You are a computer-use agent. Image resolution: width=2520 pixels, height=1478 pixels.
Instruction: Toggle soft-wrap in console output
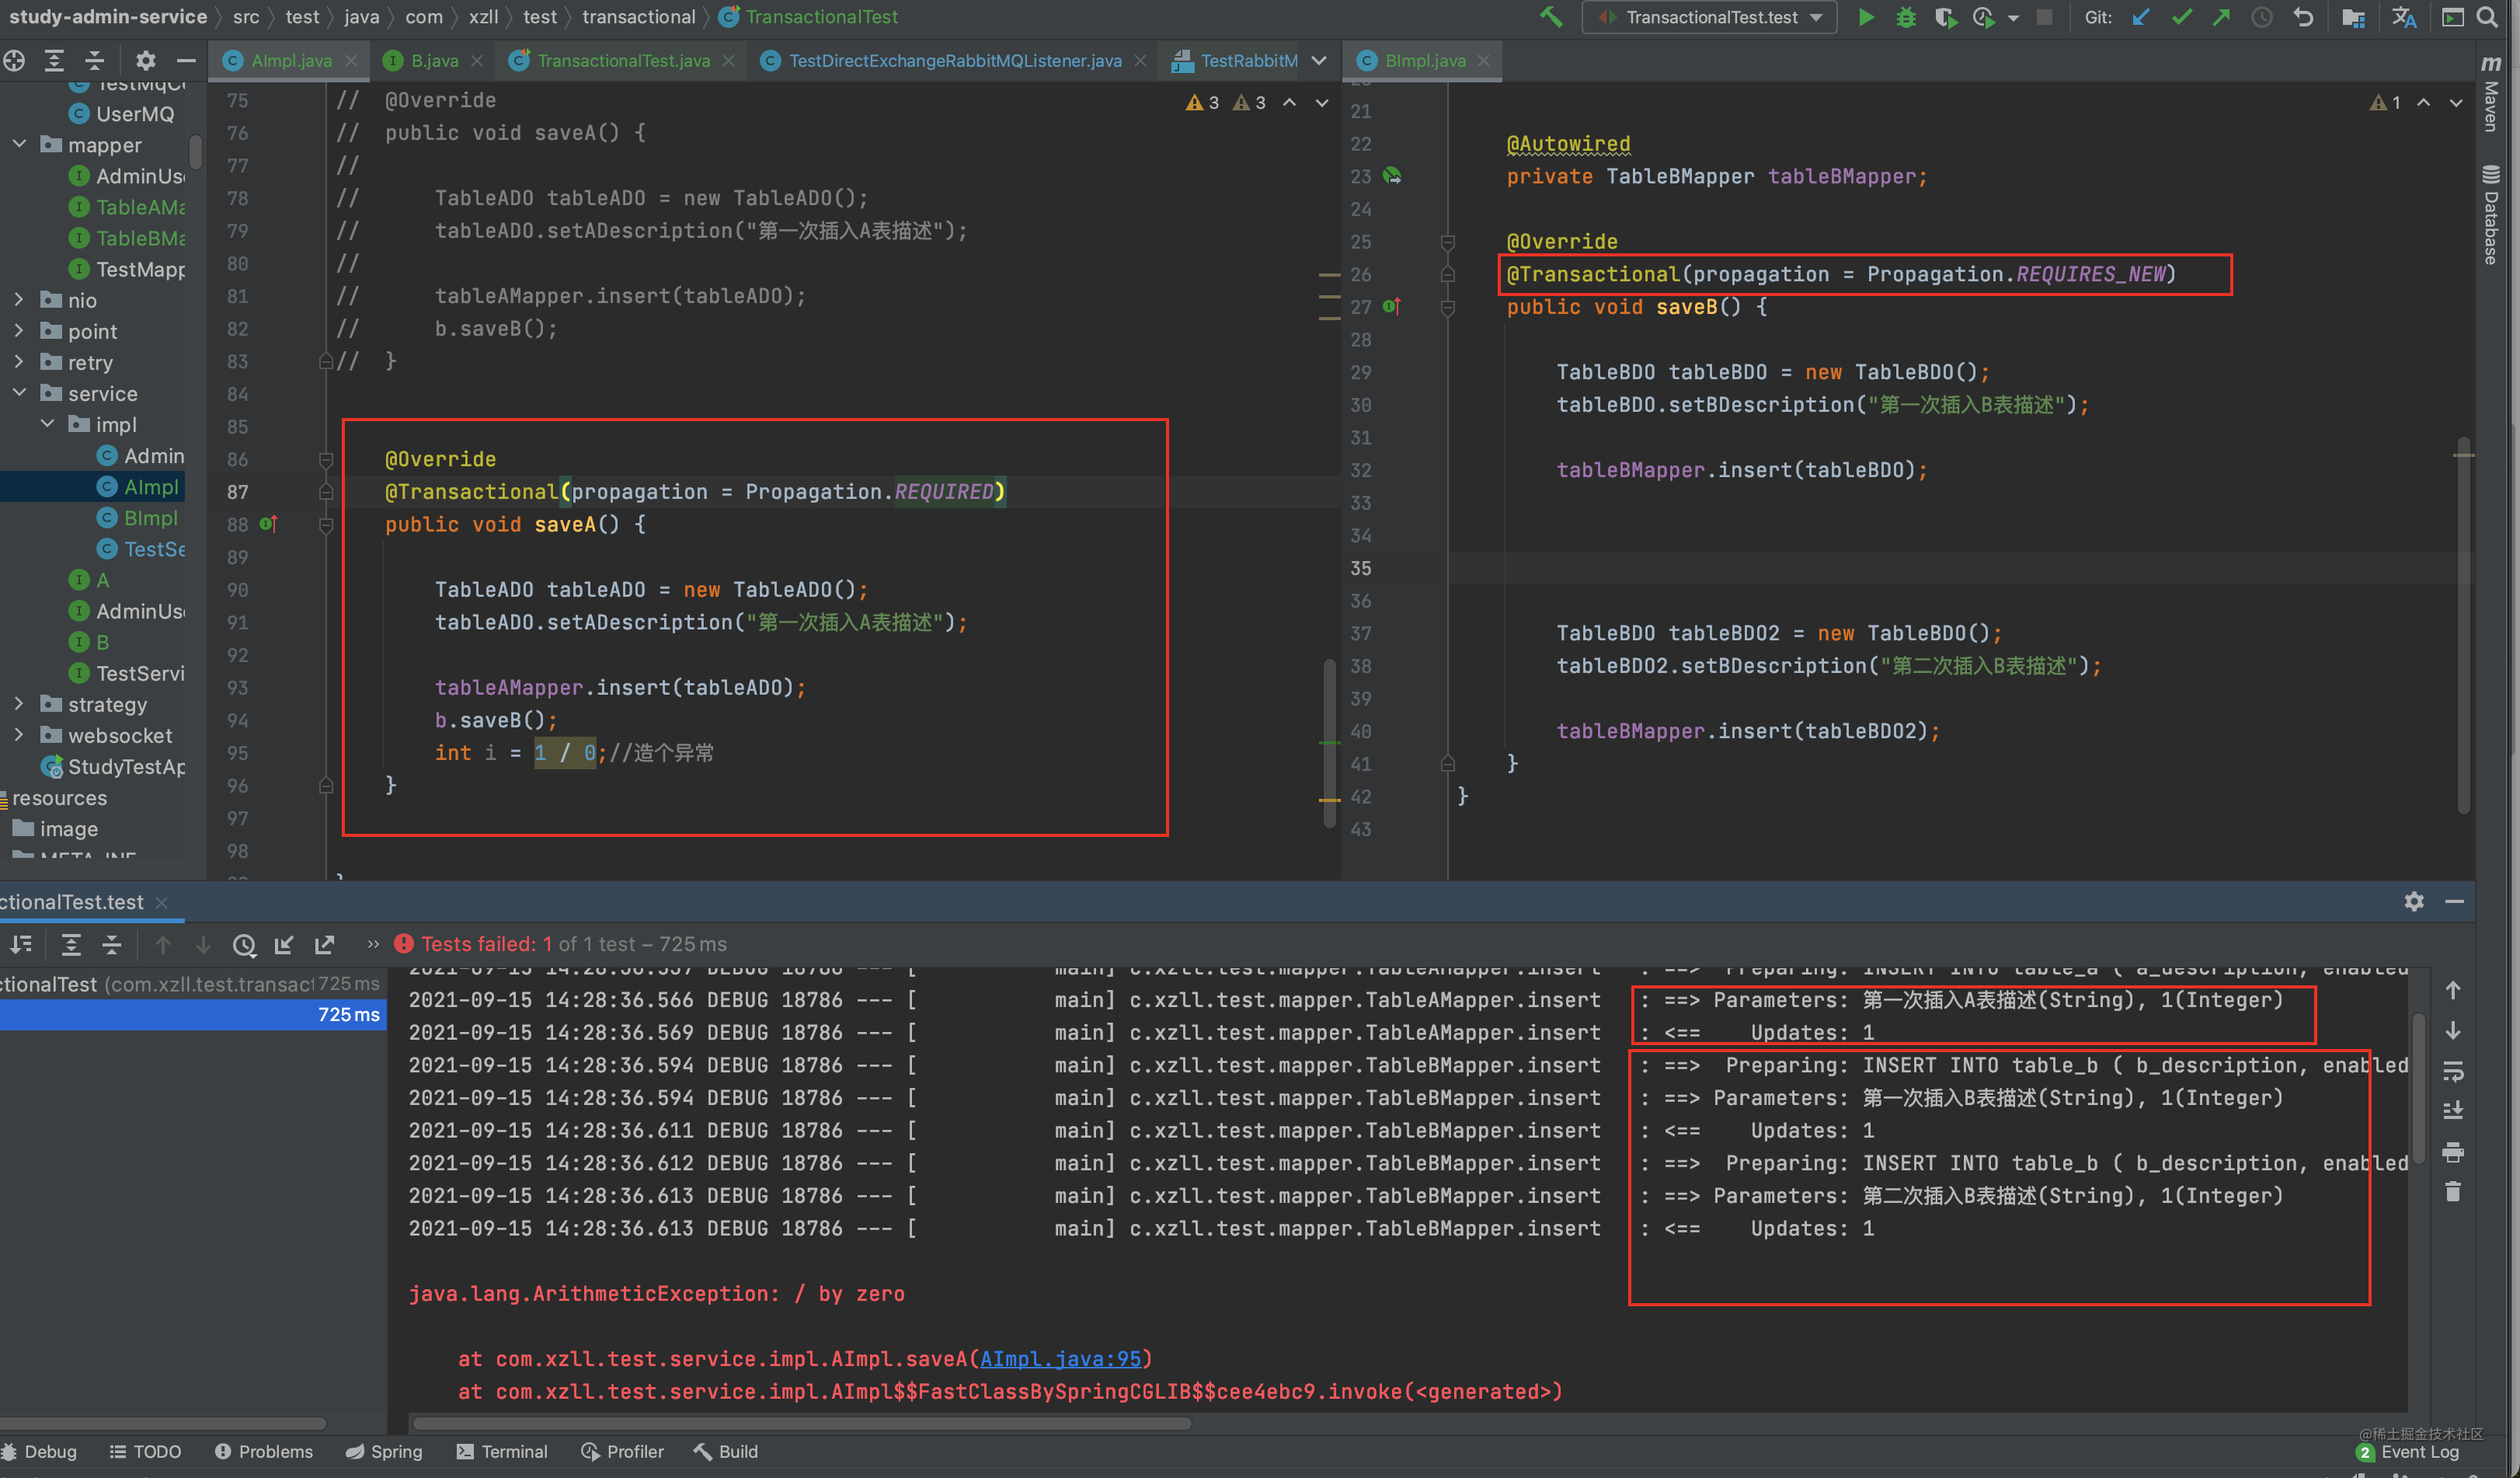point(2453,1072)
